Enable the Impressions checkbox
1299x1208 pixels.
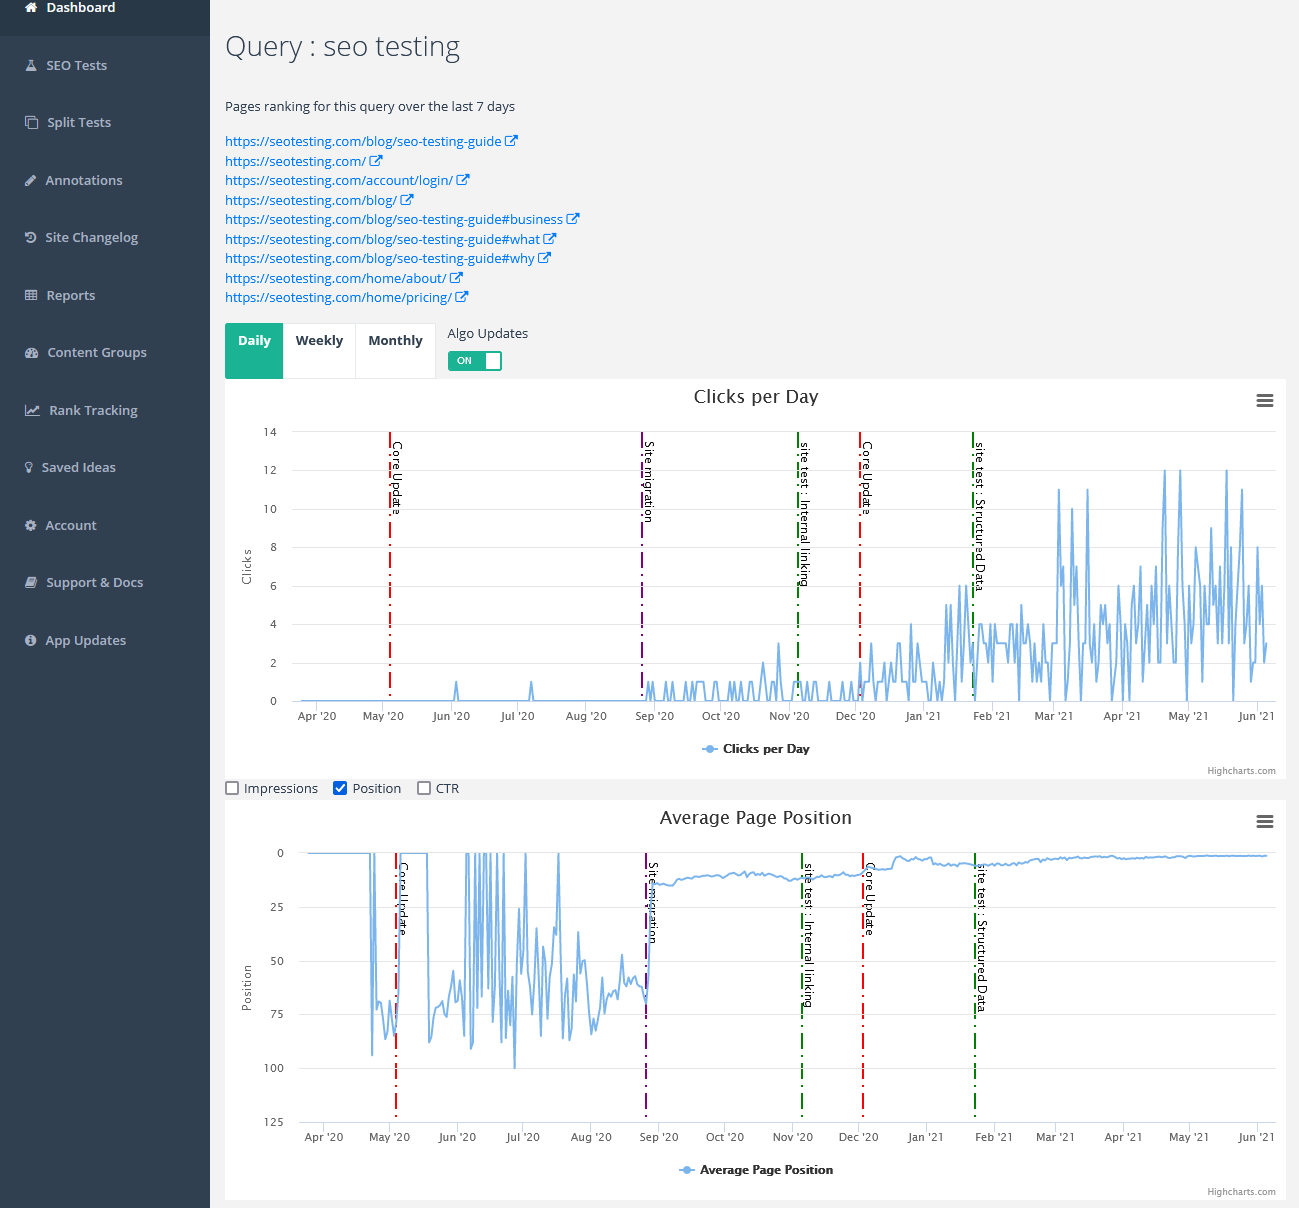232,788
